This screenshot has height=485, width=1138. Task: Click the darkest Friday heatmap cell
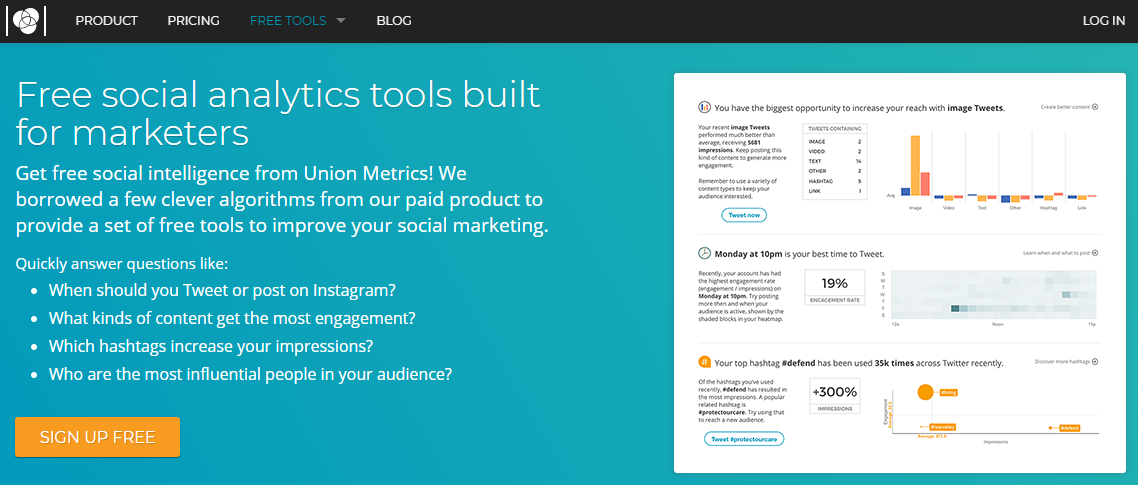[x=955, y=309]
